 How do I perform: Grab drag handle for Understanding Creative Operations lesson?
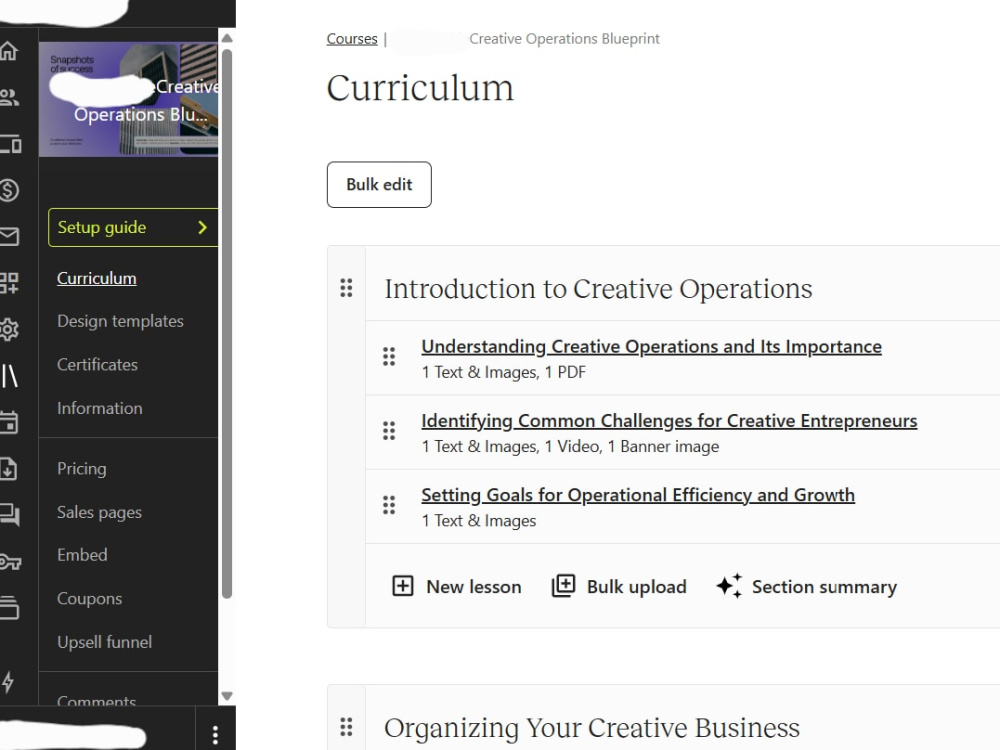(x=389, y=357)
